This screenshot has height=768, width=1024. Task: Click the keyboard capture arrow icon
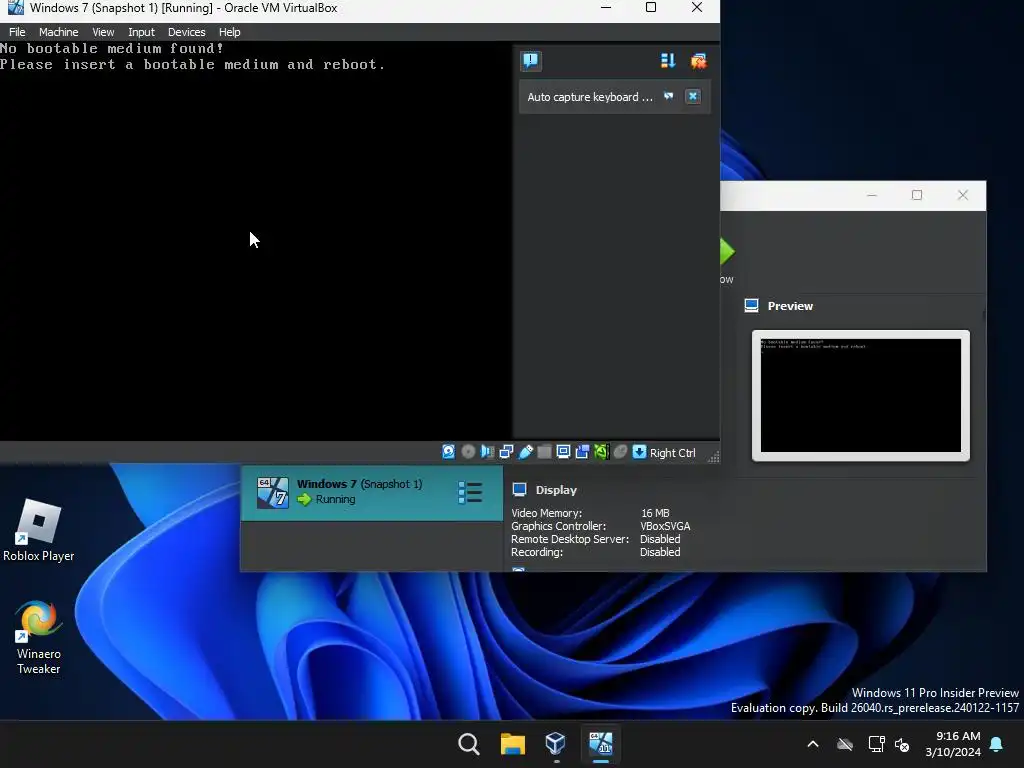click(x=639, y=452)
